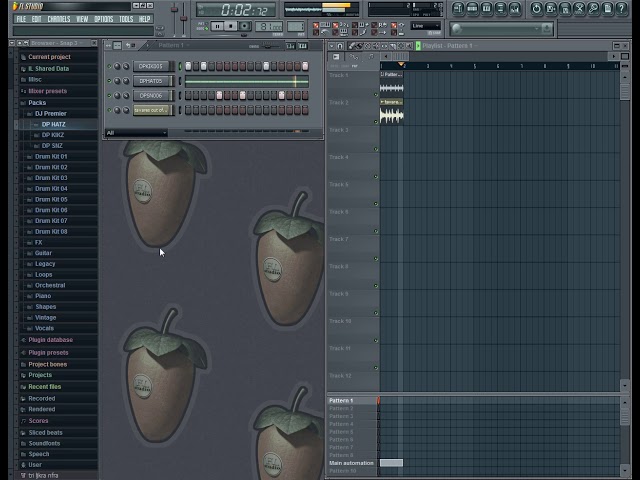
Task: Click the browser collapse structure icon
Action: click(19, 43)
